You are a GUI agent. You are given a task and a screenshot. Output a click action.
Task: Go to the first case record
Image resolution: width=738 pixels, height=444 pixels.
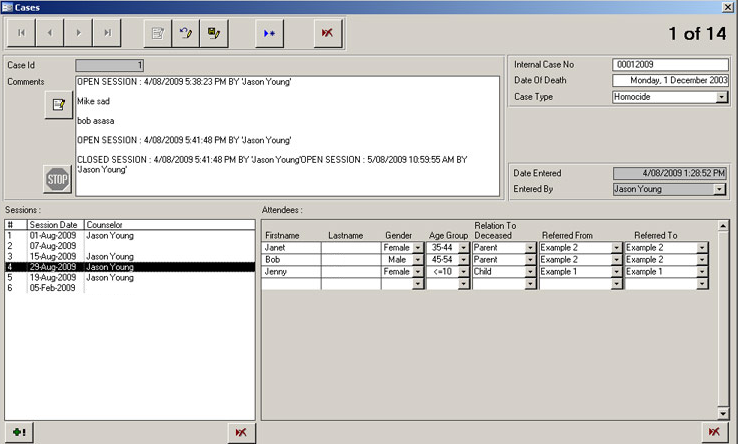point(21,33)
